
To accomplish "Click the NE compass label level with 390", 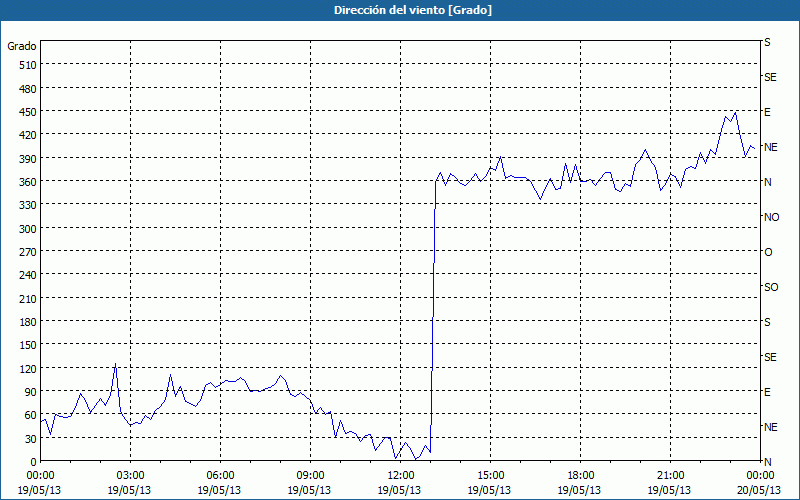I will pyautogui.click(x=771, y=147).
